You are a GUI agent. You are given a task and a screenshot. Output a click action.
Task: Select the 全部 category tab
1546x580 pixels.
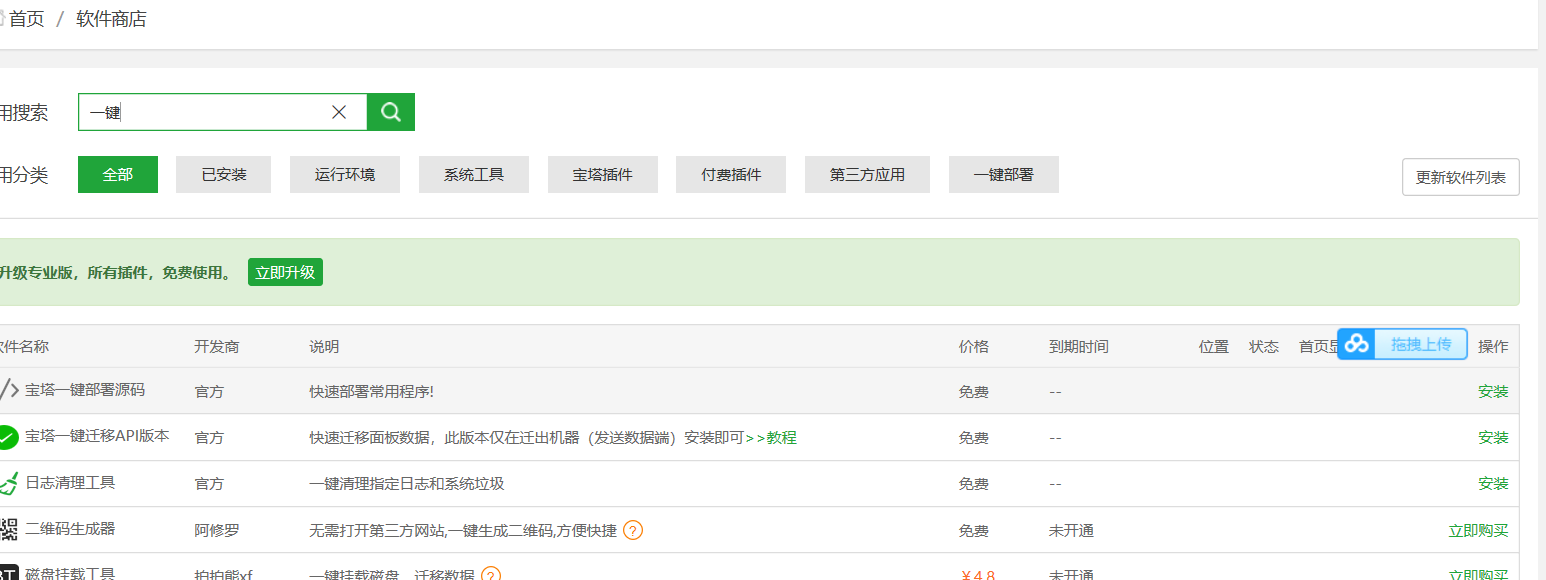(118, 174)
